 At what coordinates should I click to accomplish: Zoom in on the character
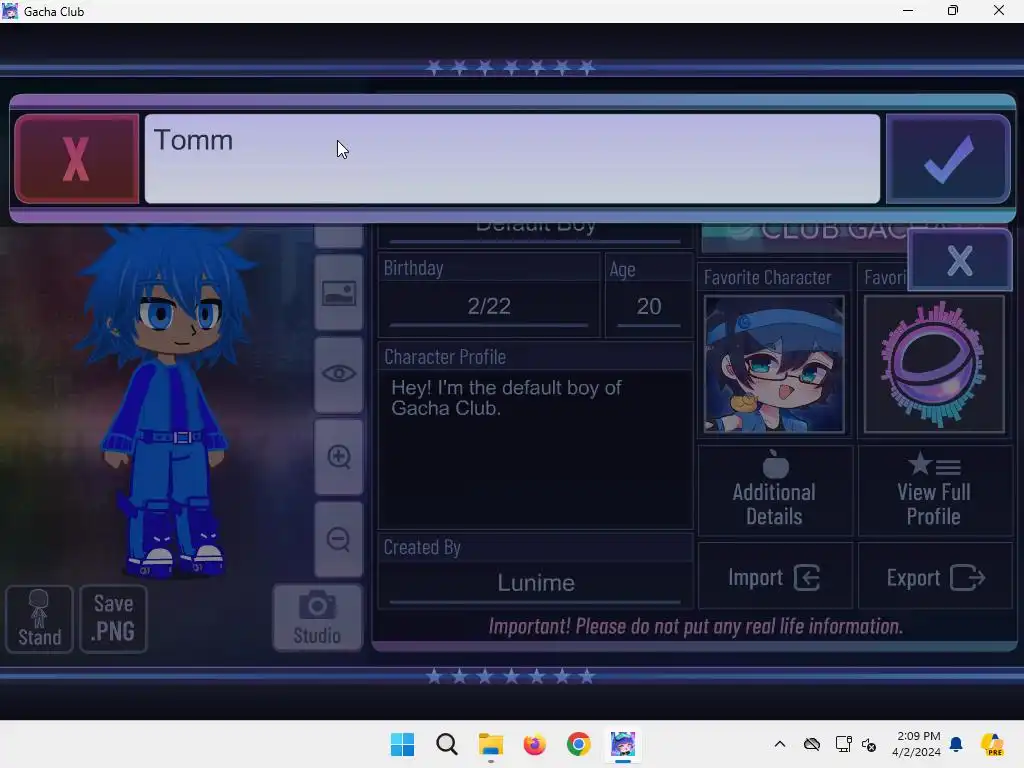point(339,457)
